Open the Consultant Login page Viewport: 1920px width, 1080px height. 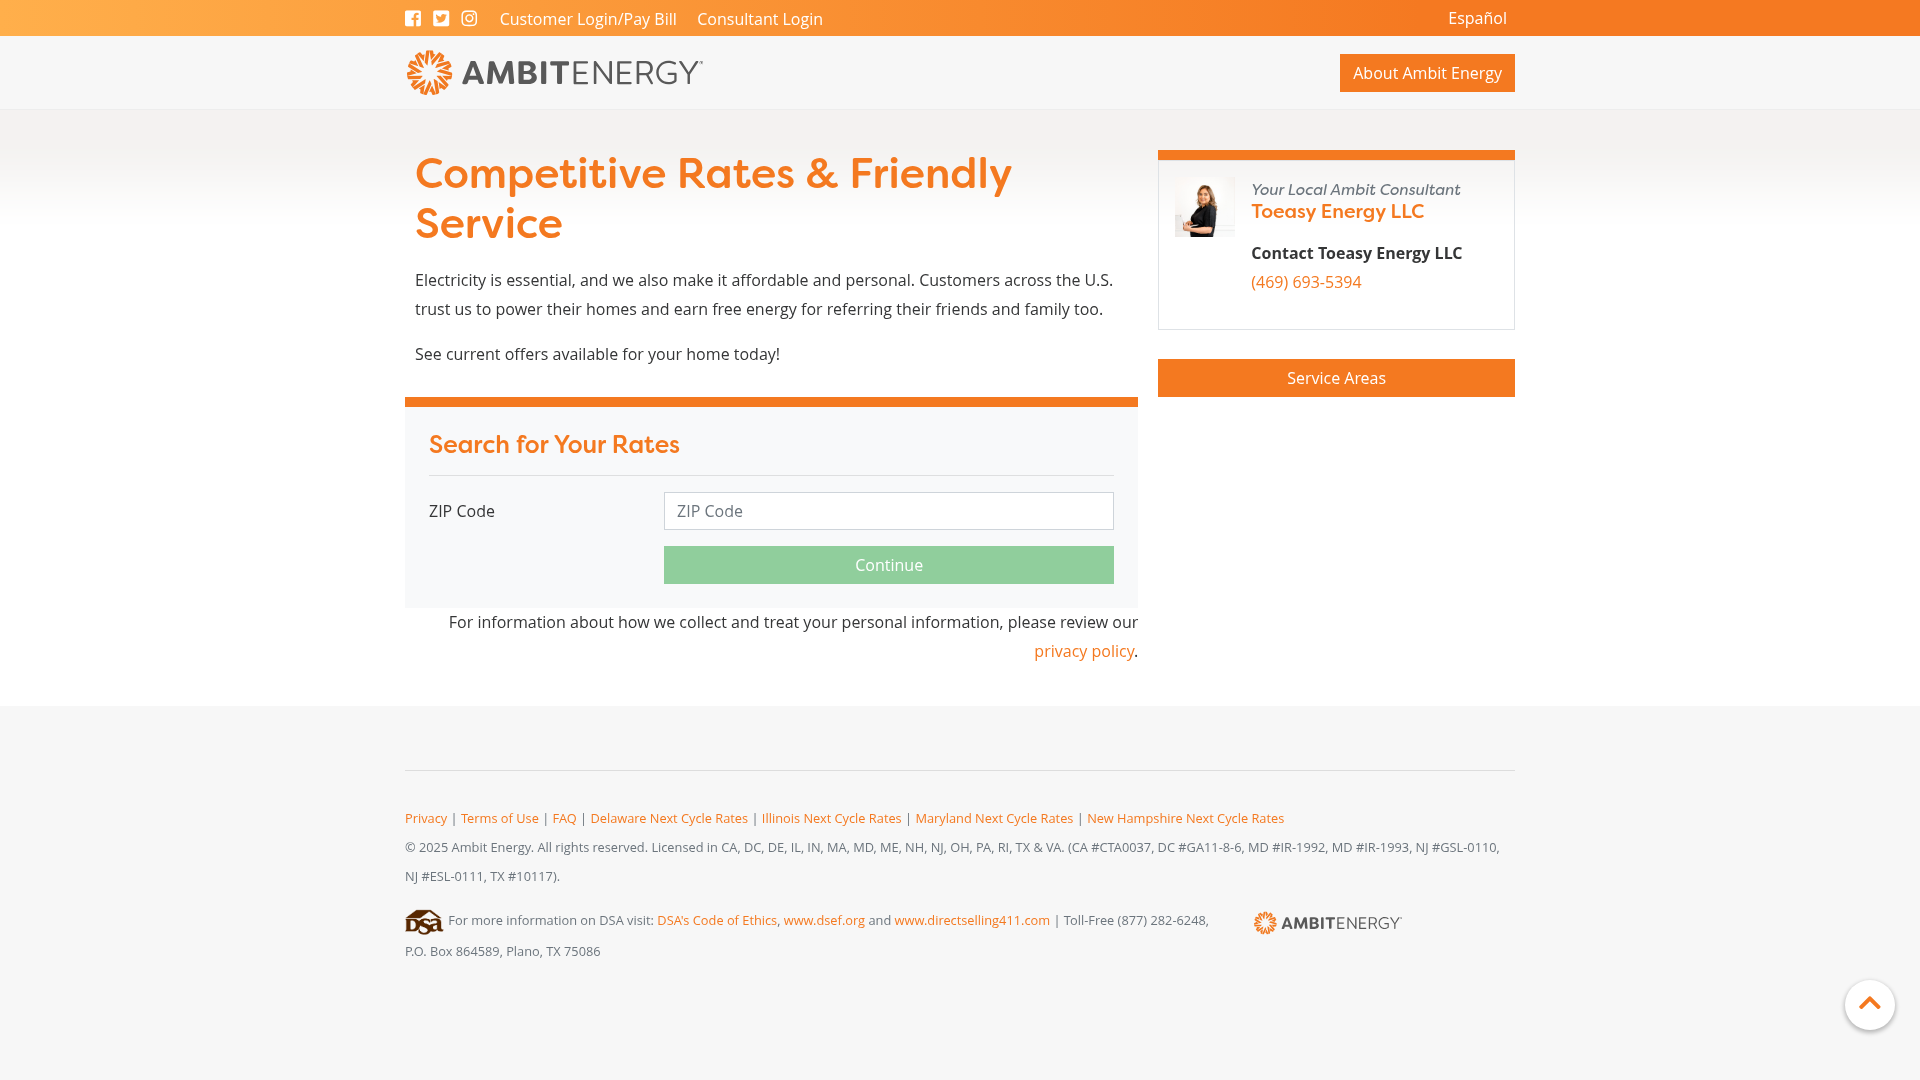click(x=759, y=18)
